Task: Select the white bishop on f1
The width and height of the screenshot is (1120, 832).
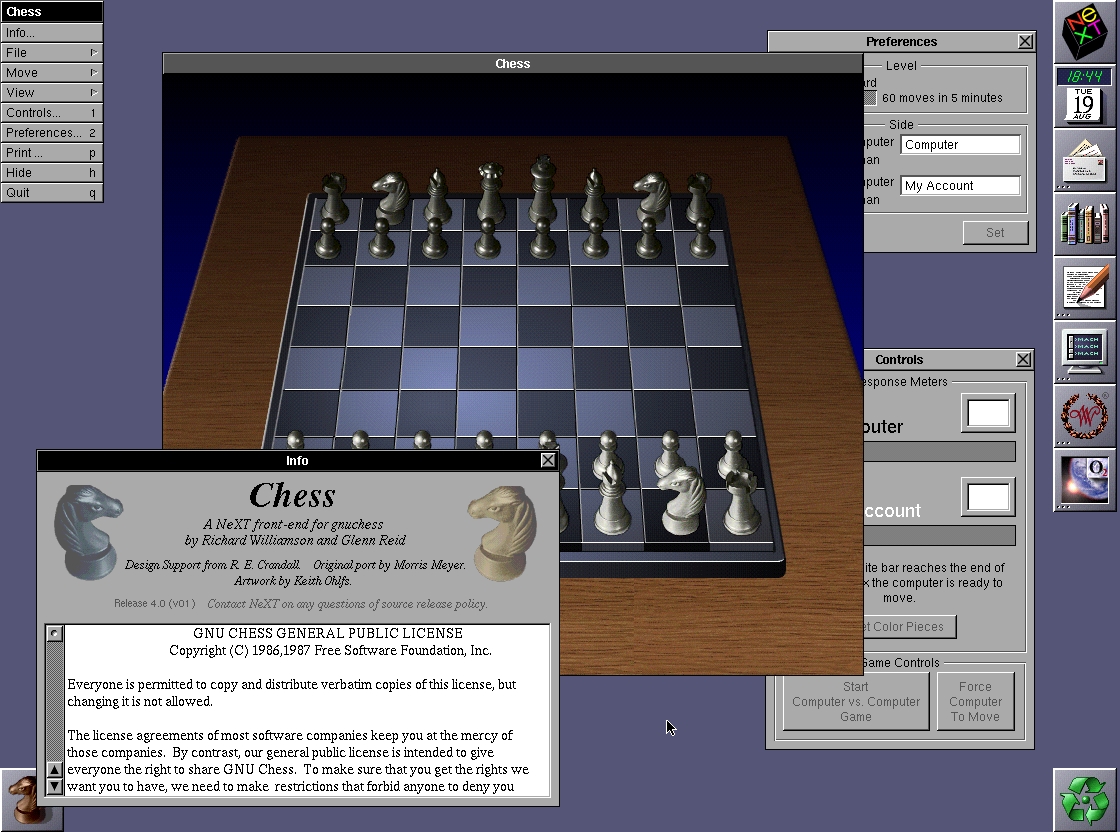Action: [x=611, y=498]
